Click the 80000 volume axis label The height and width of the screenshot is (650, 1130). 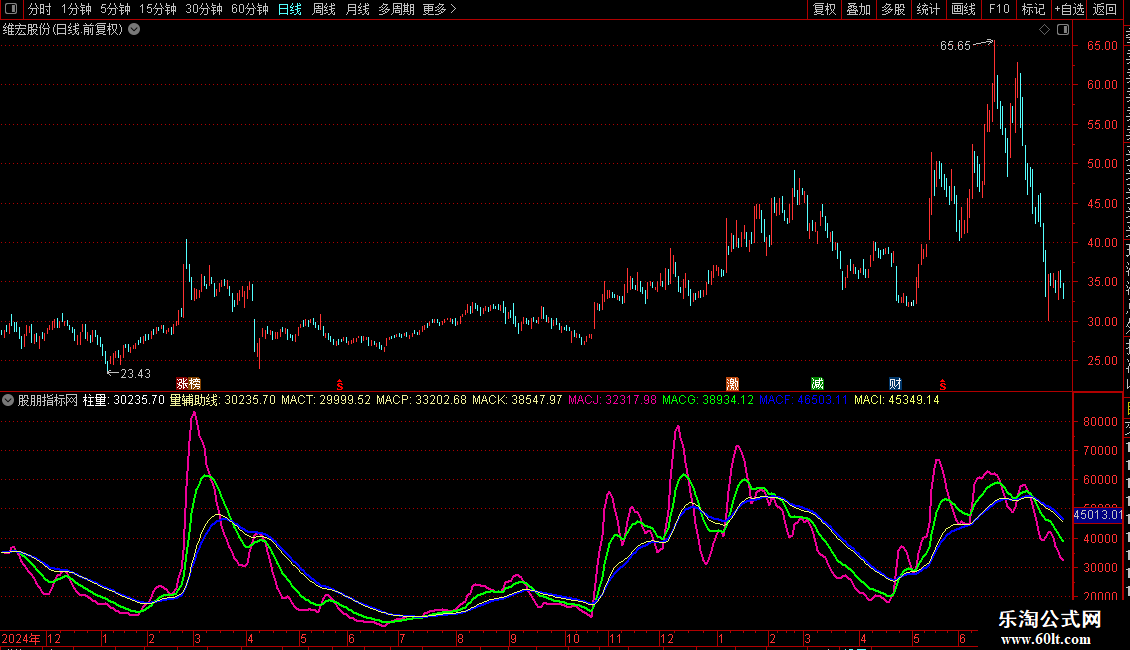pos(1100,422)
